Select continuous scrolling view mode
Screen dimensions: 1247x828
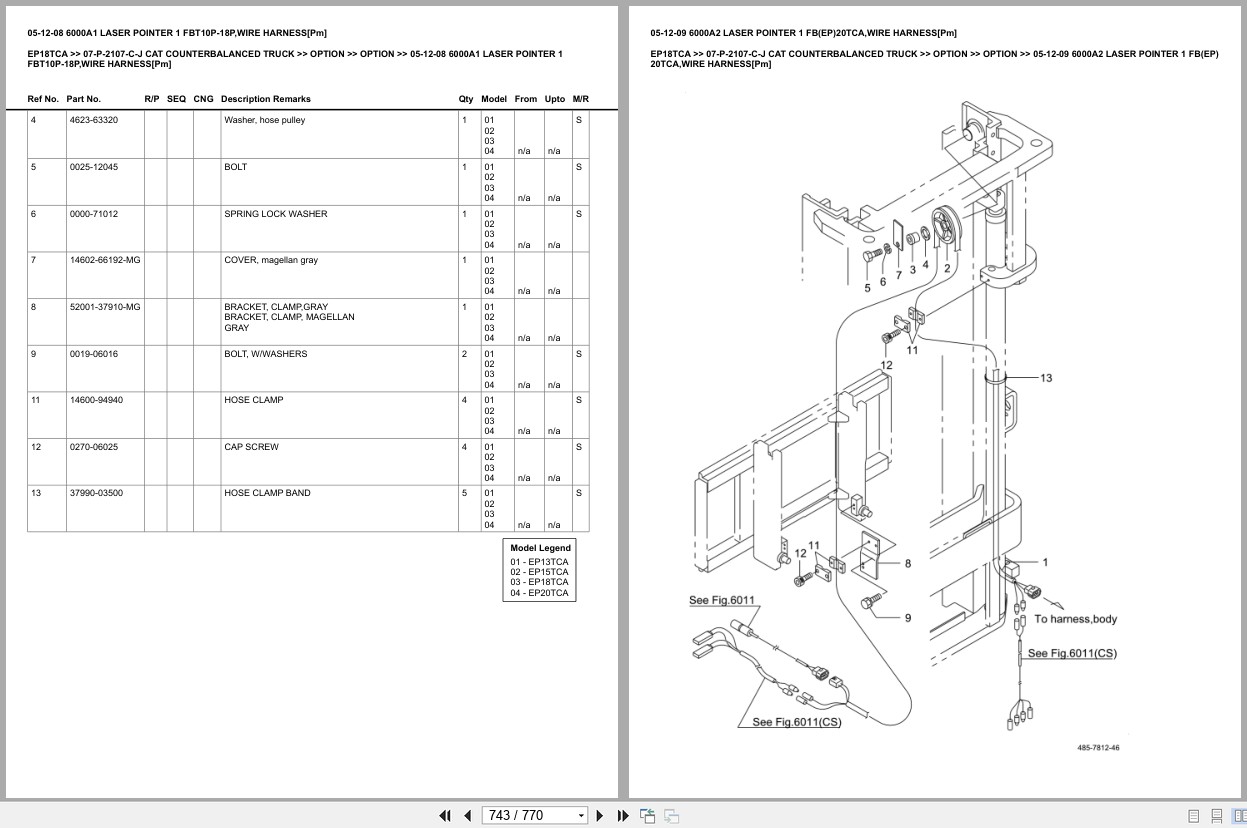(x=1216, y=815)
